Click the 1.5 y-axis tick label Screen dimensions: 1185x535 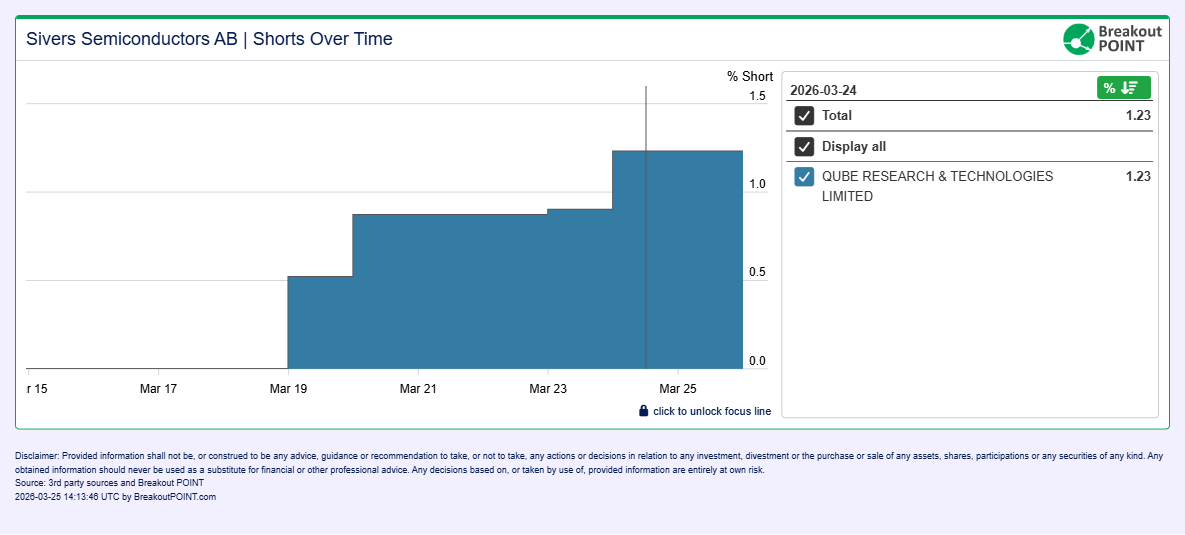tap(757, 96)
